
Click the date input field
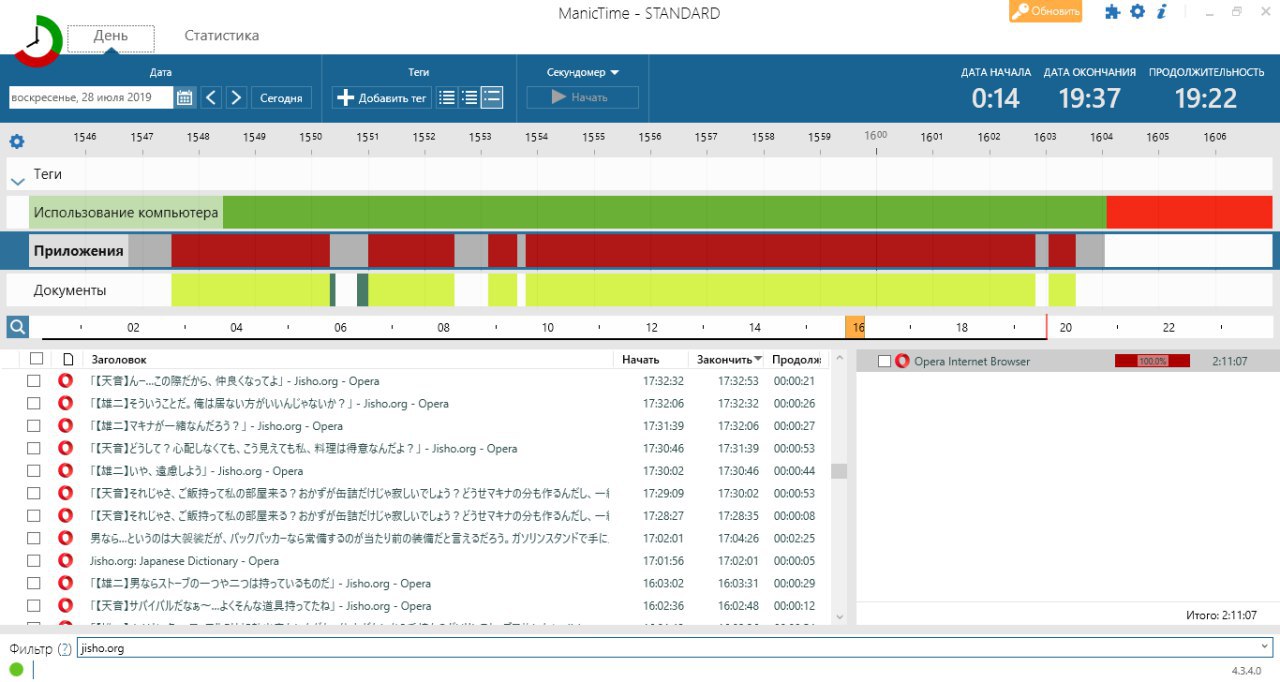click(x=91, y=97)
